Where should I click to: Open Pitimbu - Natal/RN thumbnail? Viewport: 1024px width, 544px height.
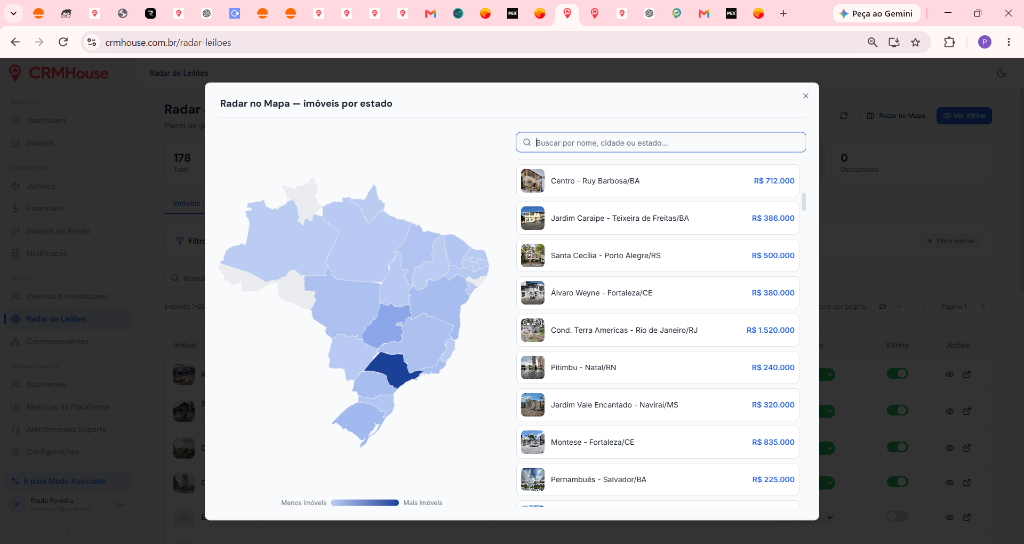(x=532, y=368)
